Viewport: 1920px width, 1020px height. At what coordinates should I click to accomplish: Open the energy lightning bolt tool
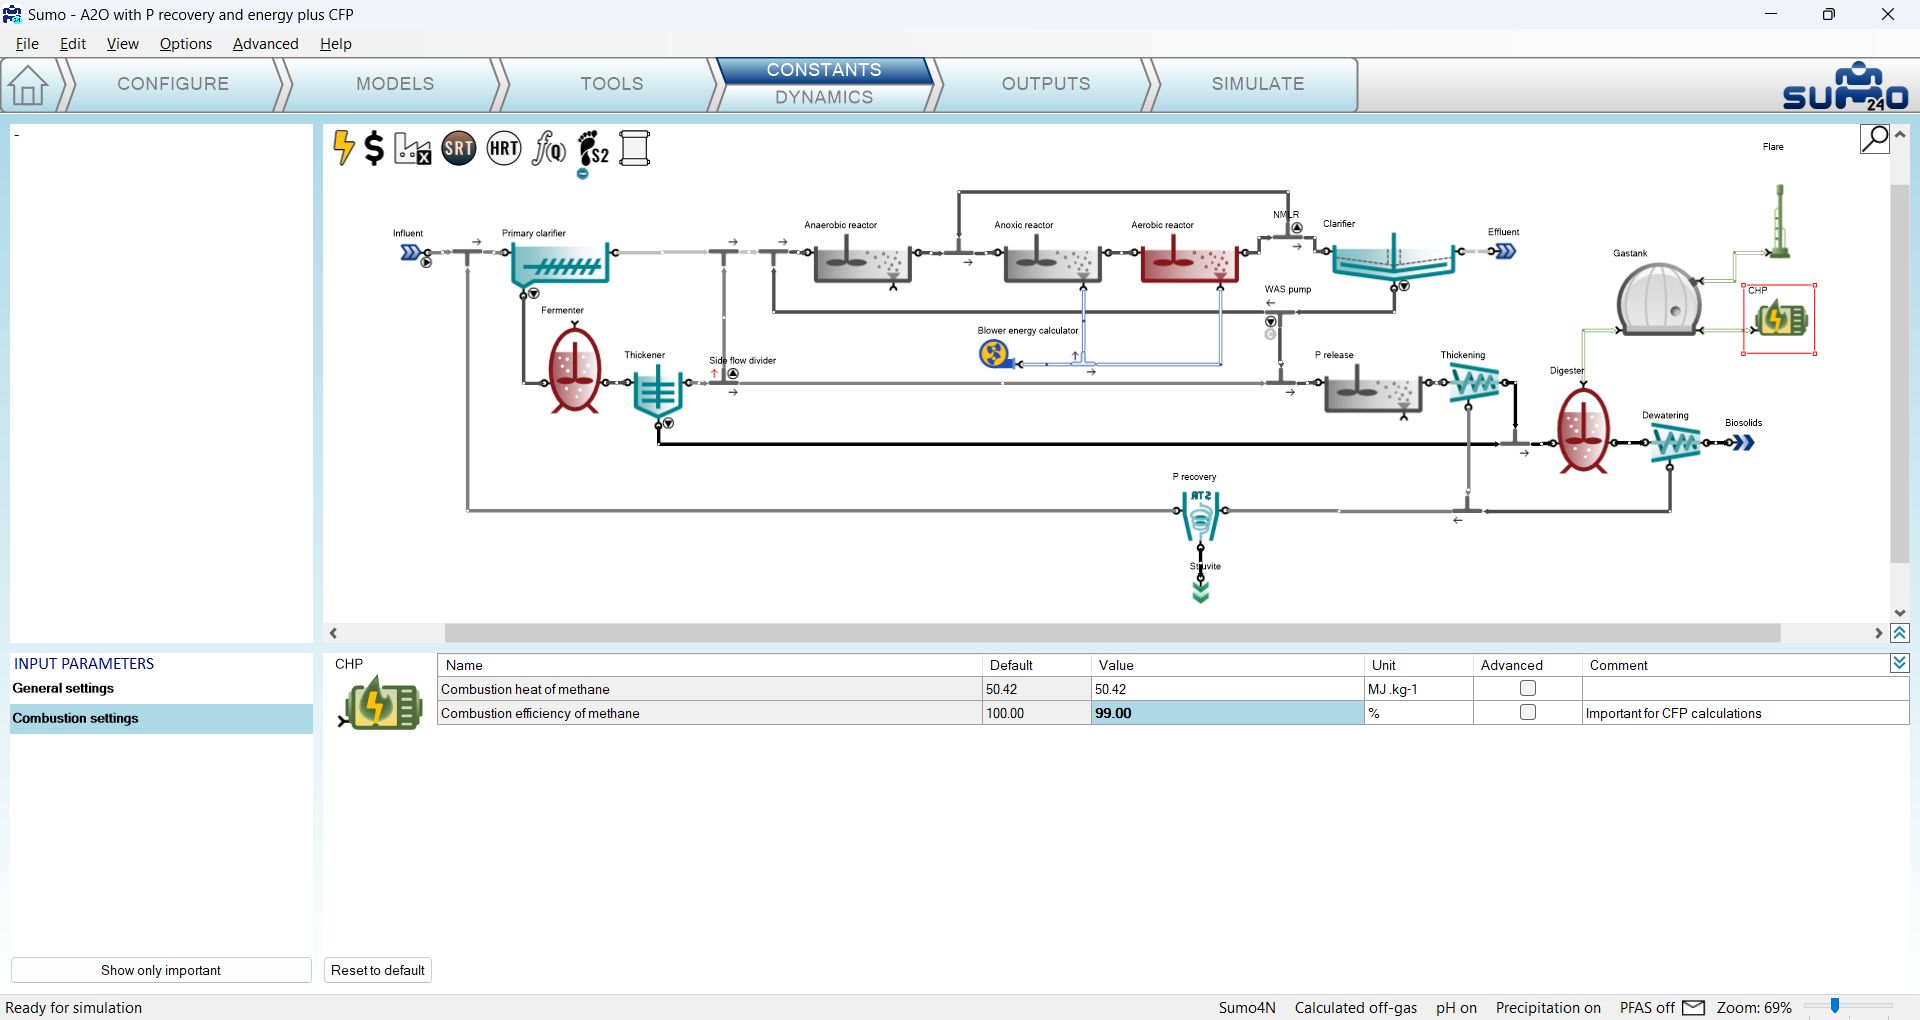tap(343, 148)
